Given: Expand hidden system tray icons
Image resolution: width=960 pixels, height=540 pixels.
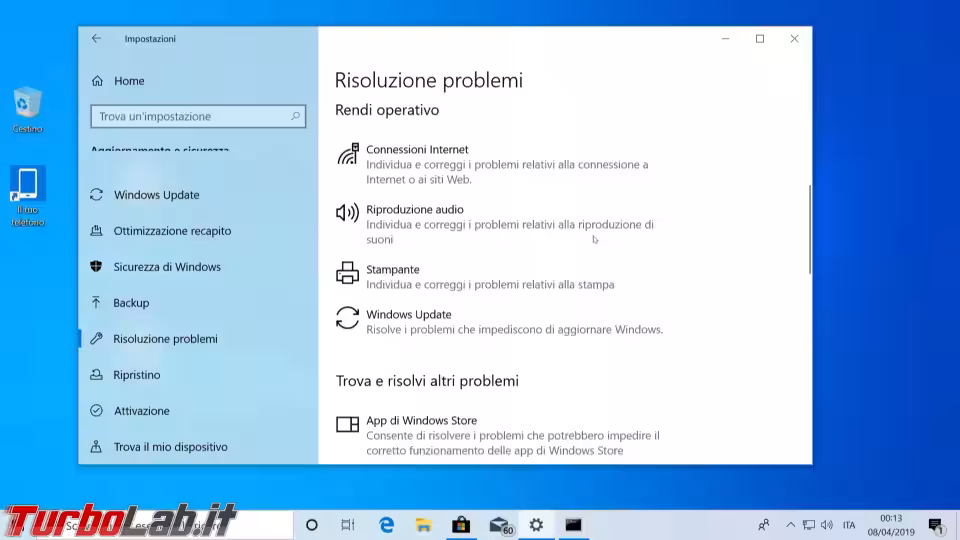Looking at the screenshot, I should pos(790,525).
